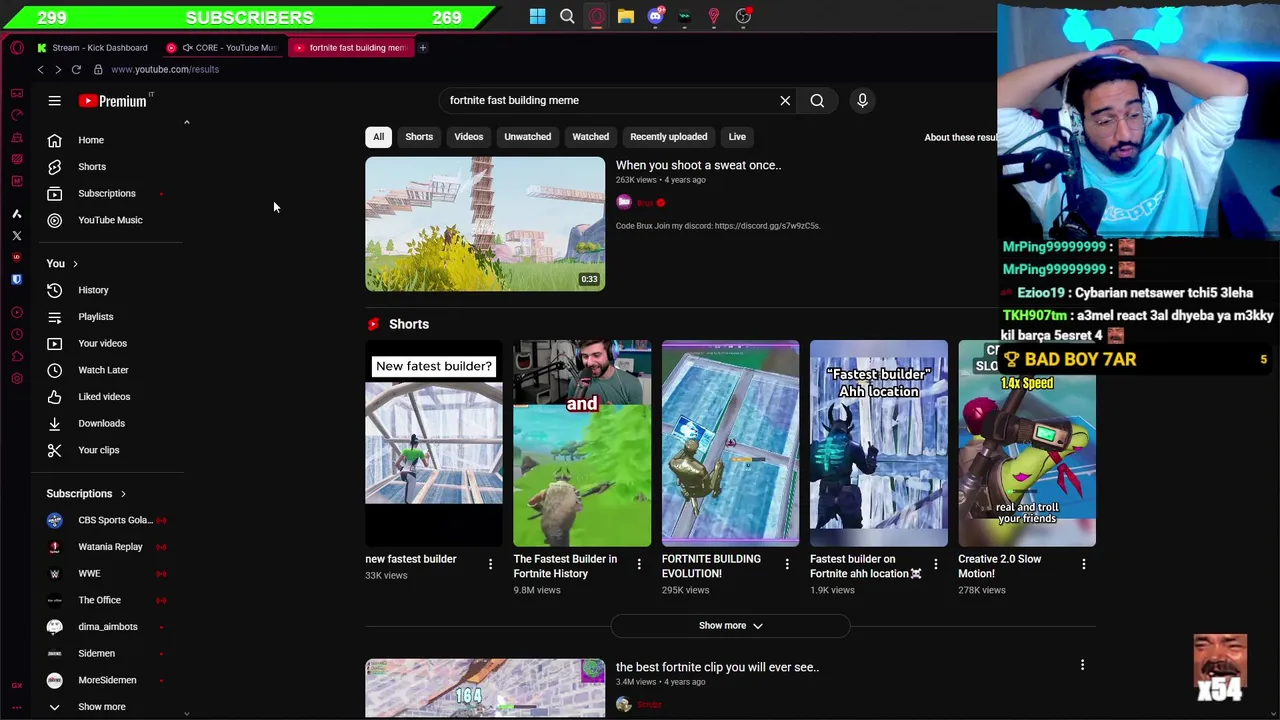Open options for new fastest builder short

pyautogui.click(x=490, y=564)
